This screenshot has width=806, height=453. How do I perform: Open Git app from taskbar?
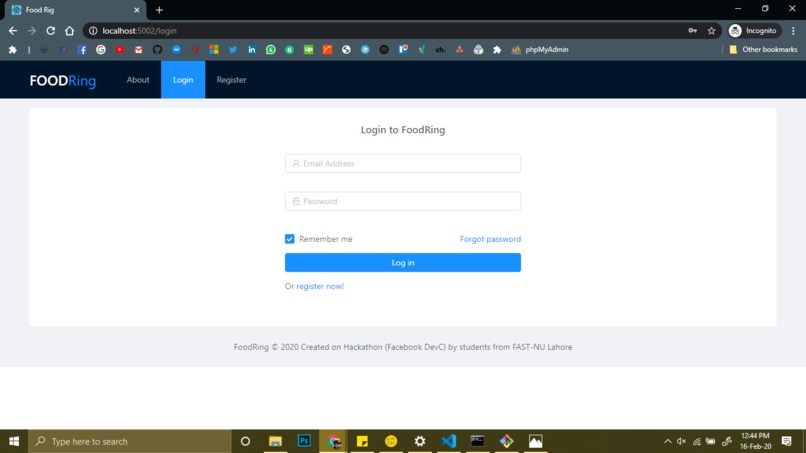tap(506, 441)
